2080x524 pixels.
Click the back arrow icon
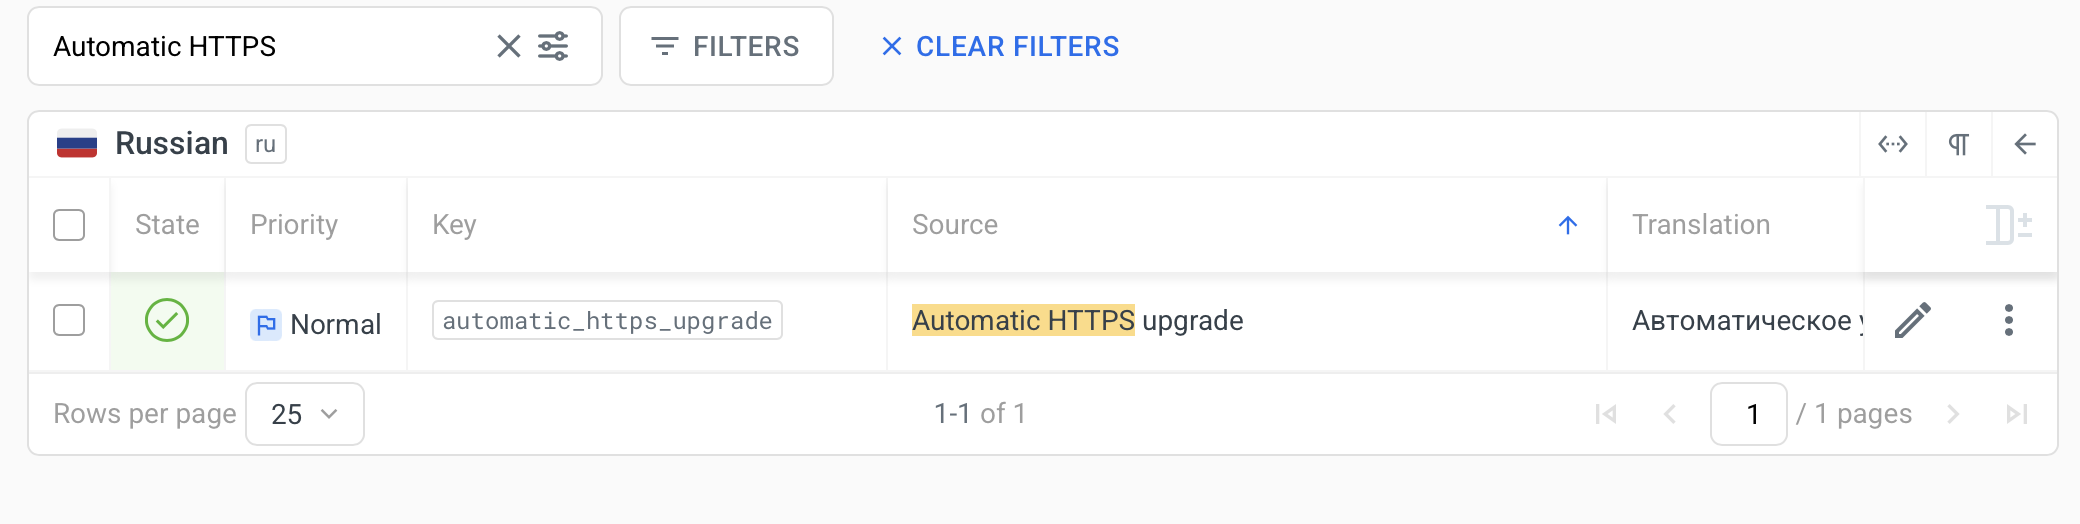tap(2024, 144)
